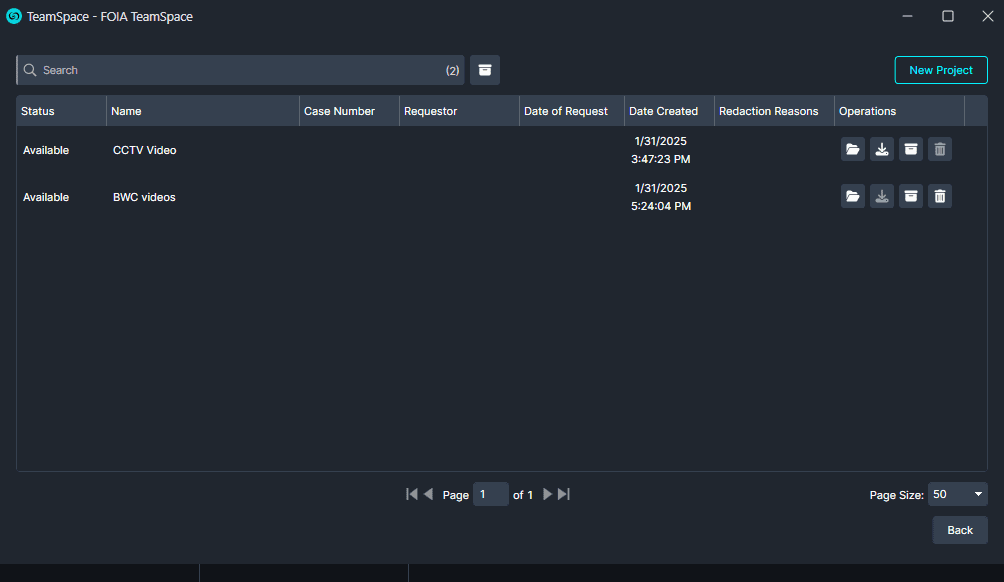
Task: Download the BWC videos project
Action: tap(881, 196)
